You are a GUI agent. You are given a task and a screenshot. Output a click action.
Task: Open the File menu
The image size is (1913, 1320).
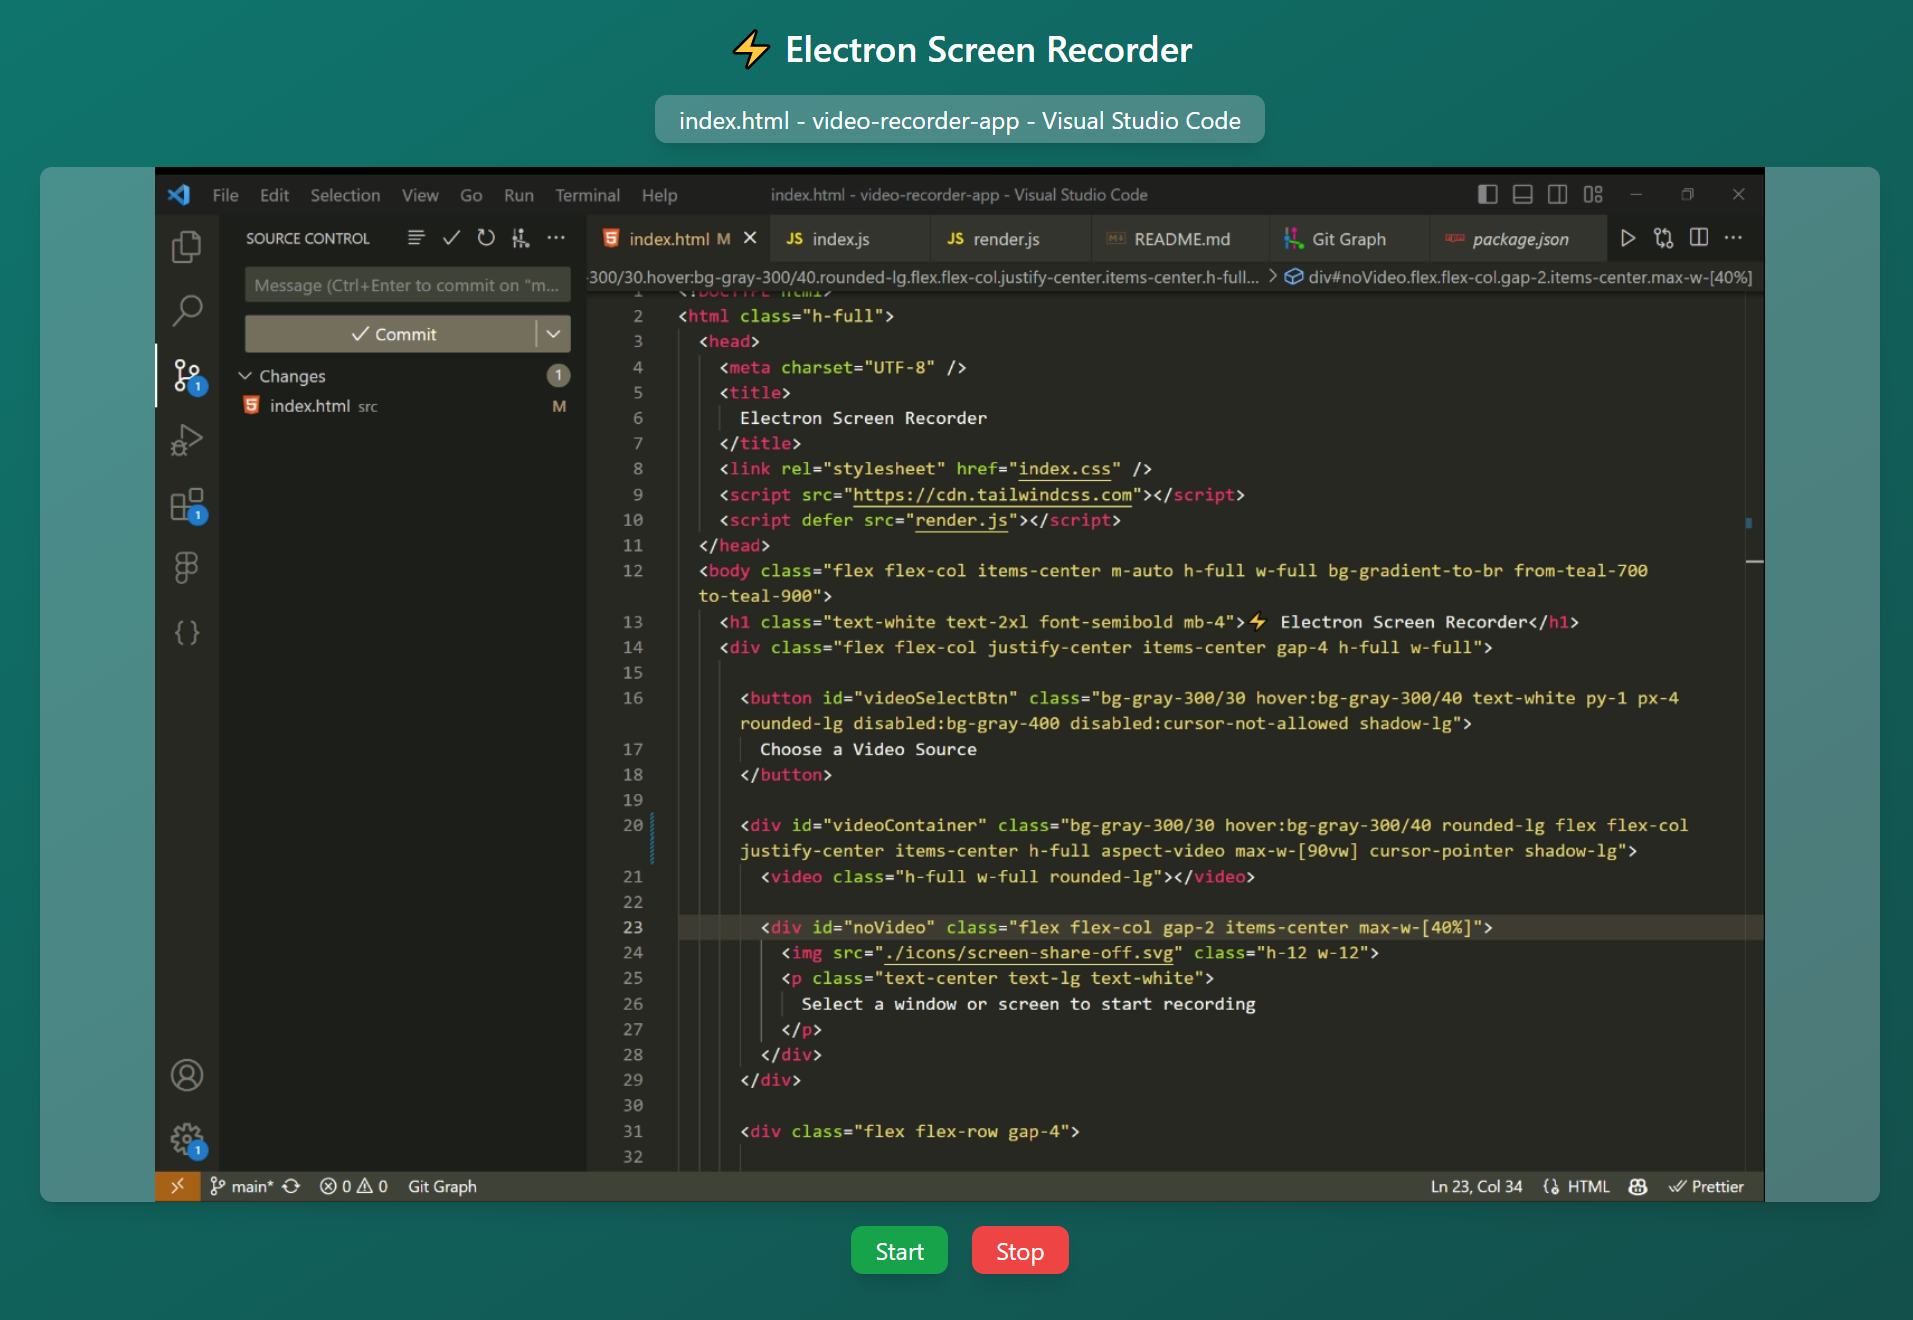click(225, 195)
